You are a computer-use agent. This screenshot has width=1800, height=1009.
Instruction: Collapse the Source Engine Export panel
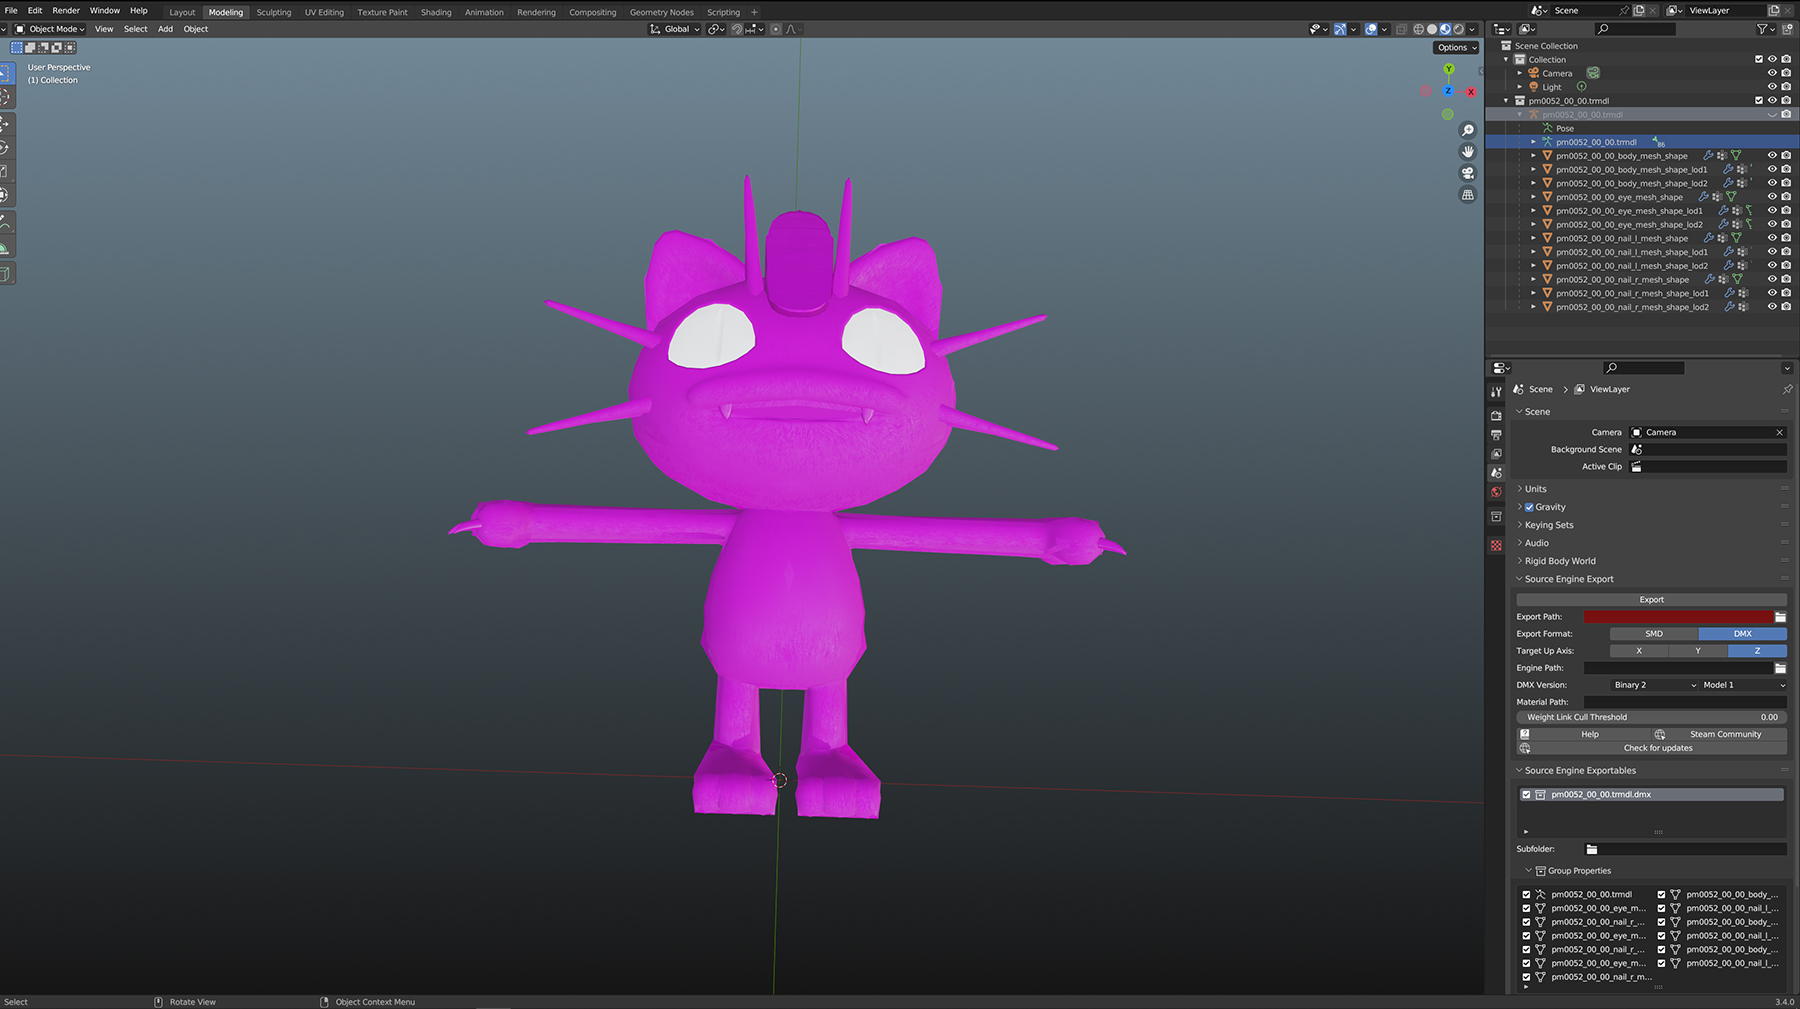1568,579
